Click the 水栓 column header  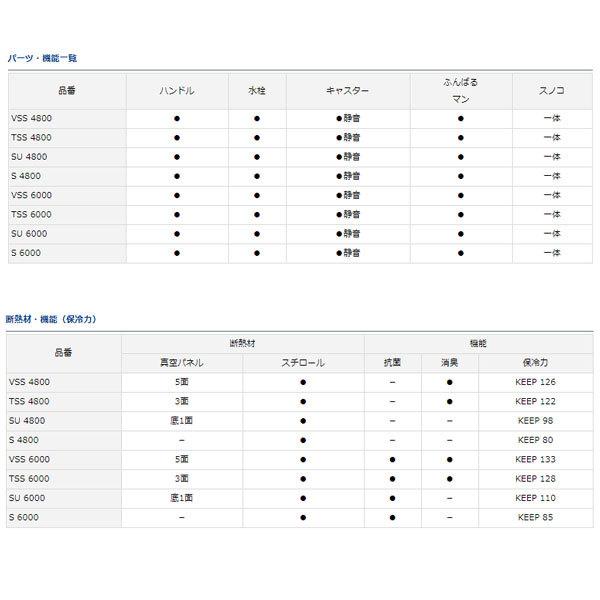[x=256, y=90]
